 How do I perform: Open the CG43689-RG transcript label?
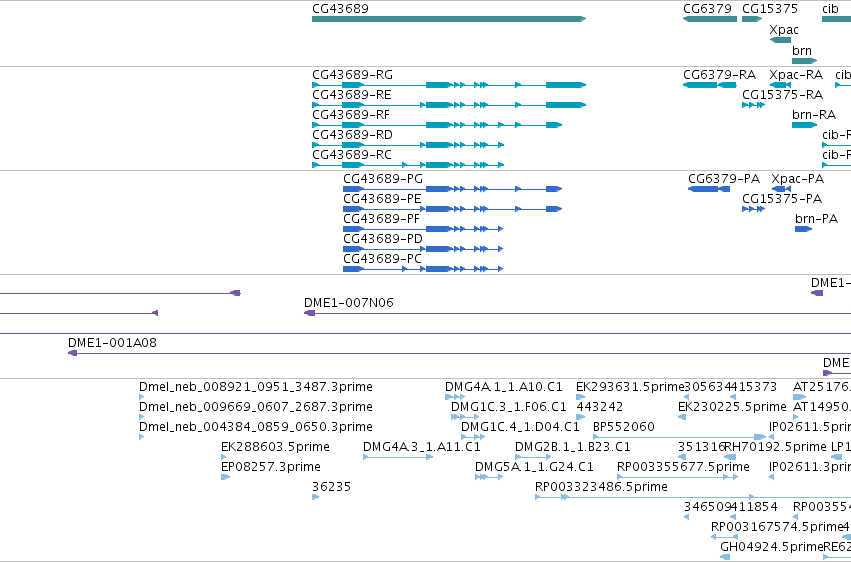pyautogui.click(x=352, y=74)
